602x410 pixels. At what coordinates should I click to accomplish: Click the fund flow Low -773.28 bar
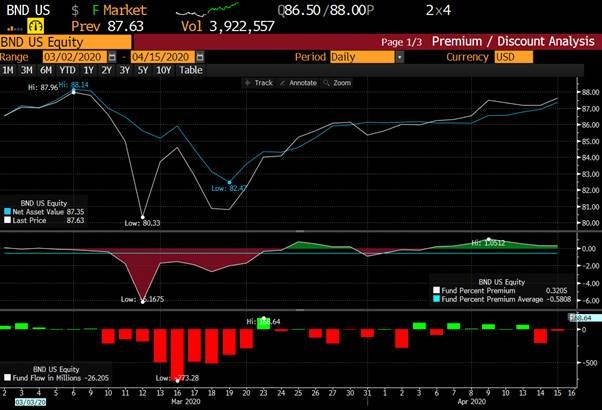click(x=177, y=355)
